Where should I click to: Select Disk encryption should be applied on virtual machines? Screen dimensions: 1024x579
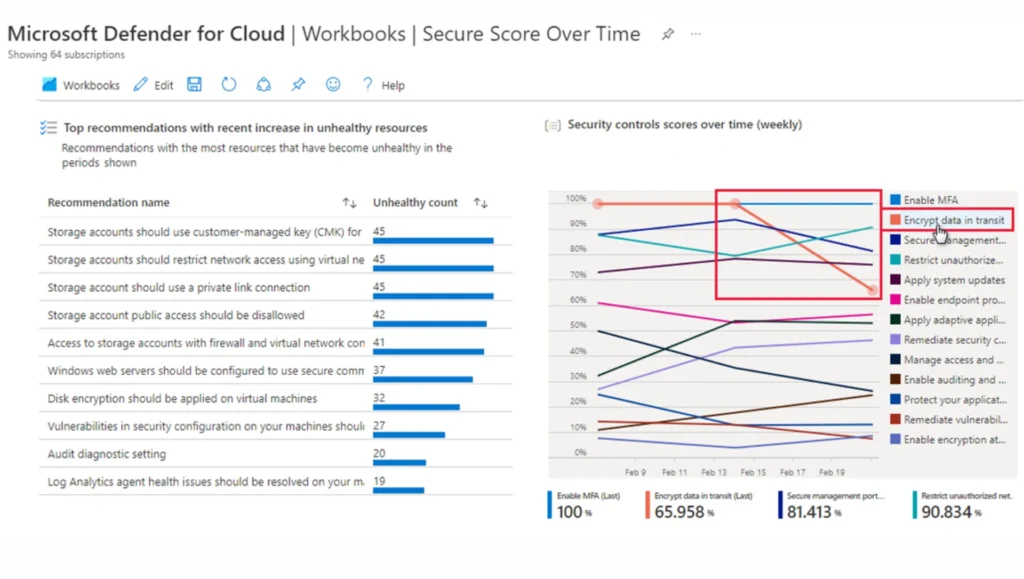276,398
